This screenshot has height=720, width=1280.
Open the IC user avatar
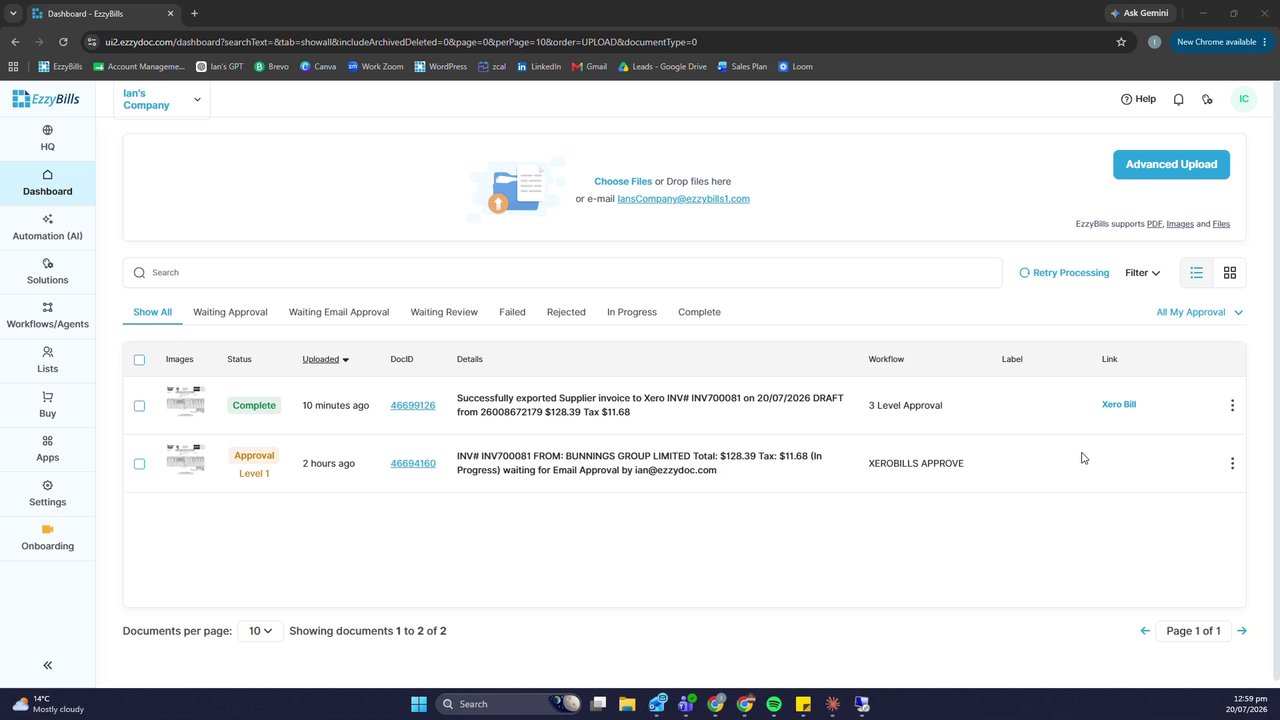[1244, 99]
